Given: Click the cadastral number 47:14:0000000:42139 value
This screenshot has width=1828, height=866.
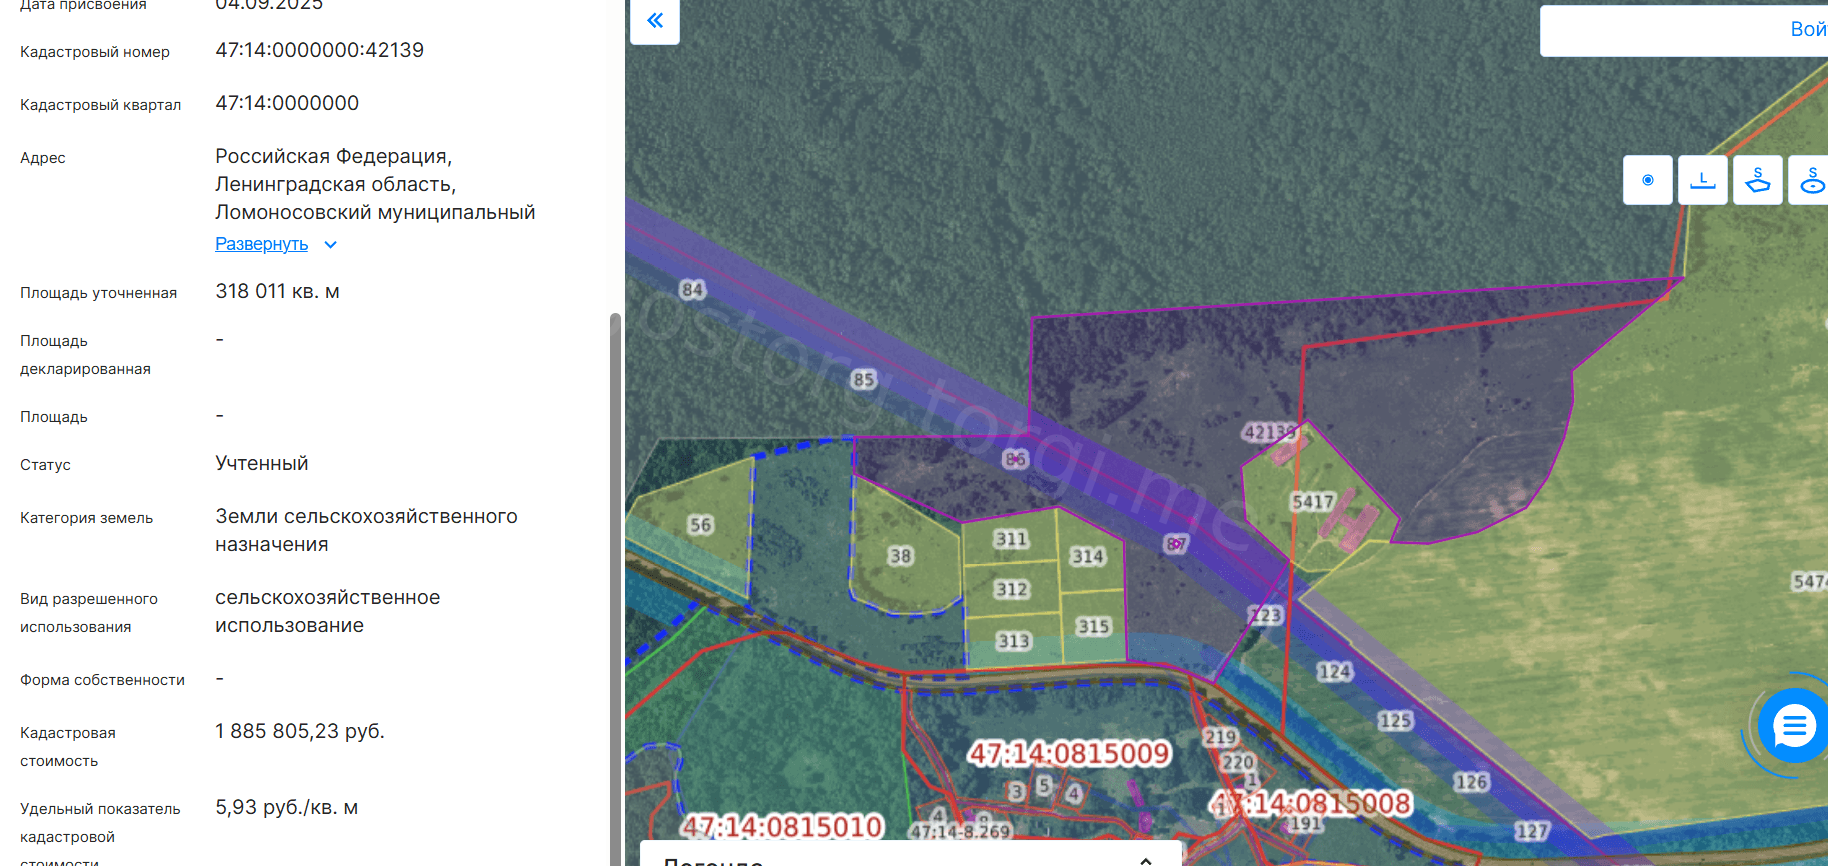Looking at the screenshot, I should pos(320,50).
